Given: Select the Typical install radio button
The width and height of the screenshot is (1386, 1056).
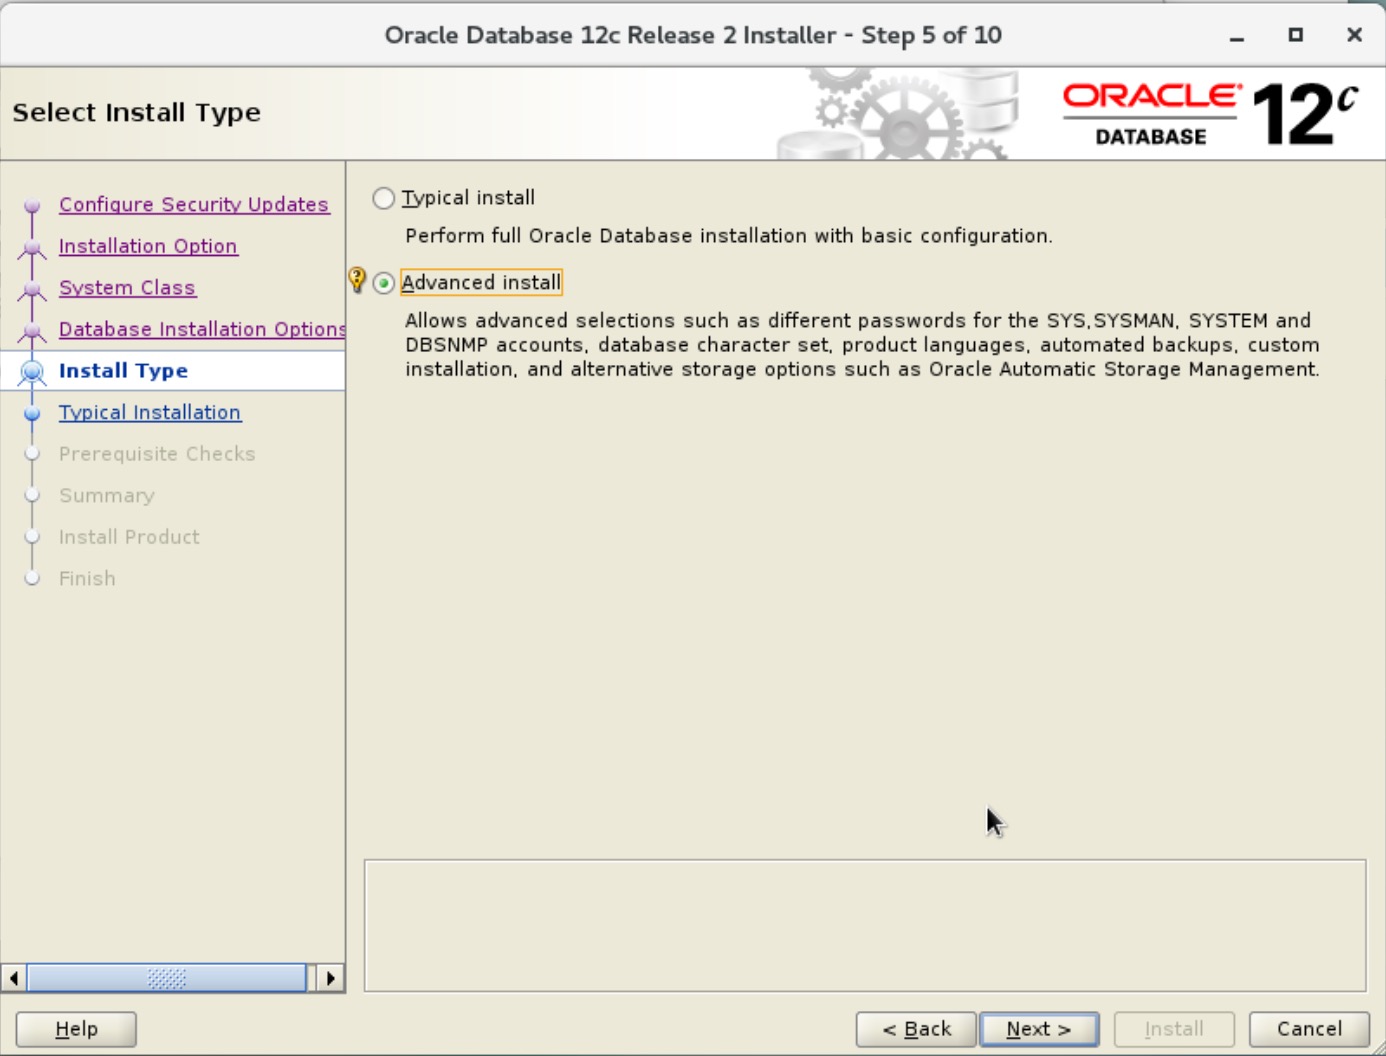Looking at the screenshot, I should click(383, 198).
